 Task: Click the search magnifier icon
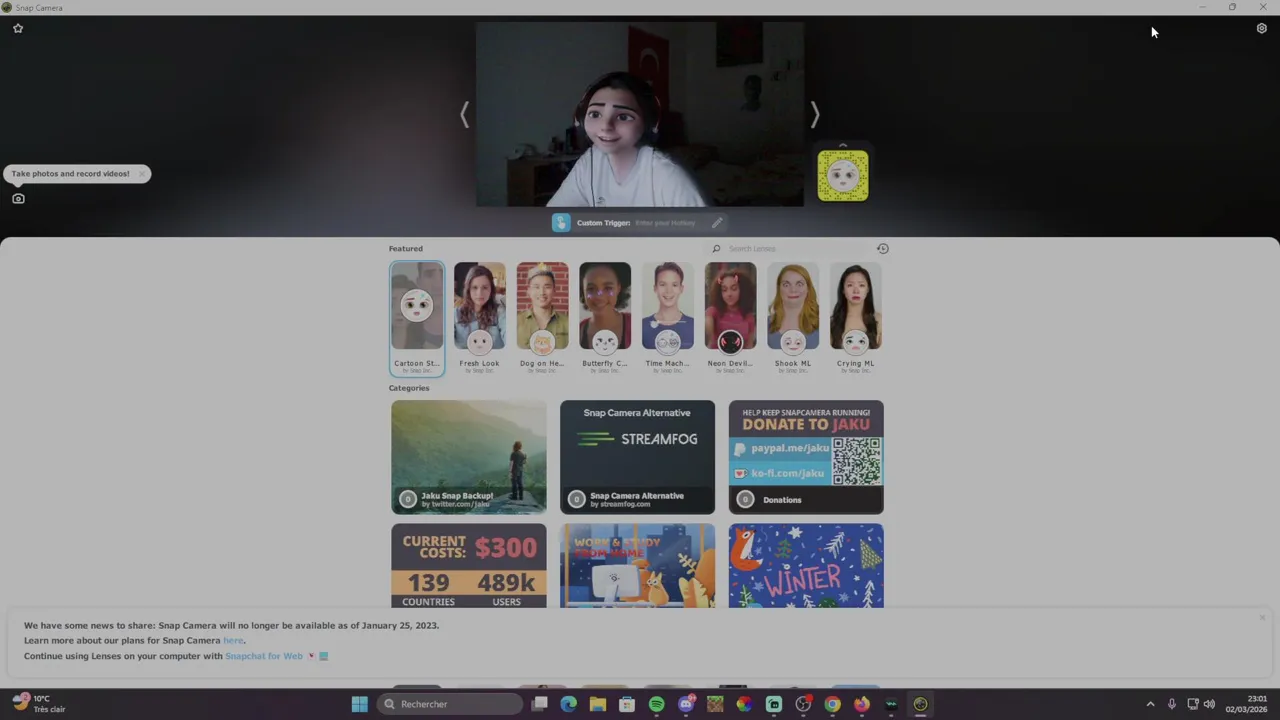click(x=716, y=249)
